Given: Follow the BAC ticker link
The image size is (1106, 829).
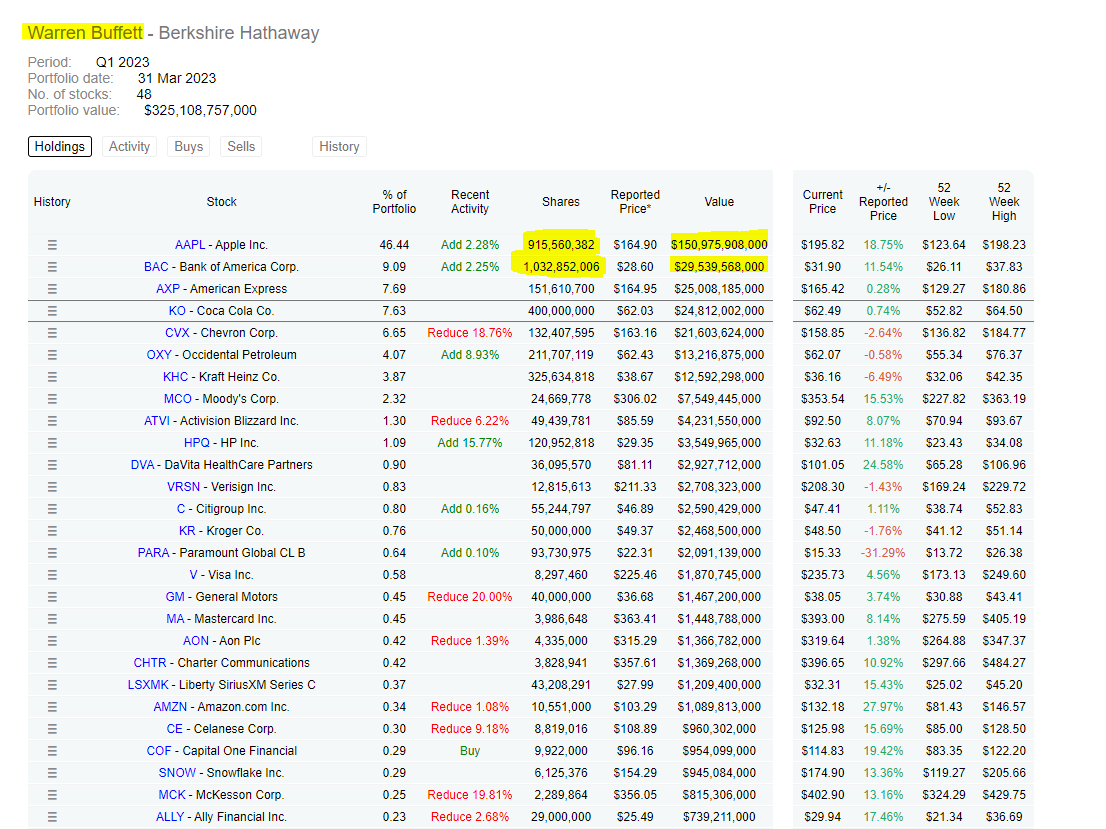Looking at the screenshot, I should point(156,267).
